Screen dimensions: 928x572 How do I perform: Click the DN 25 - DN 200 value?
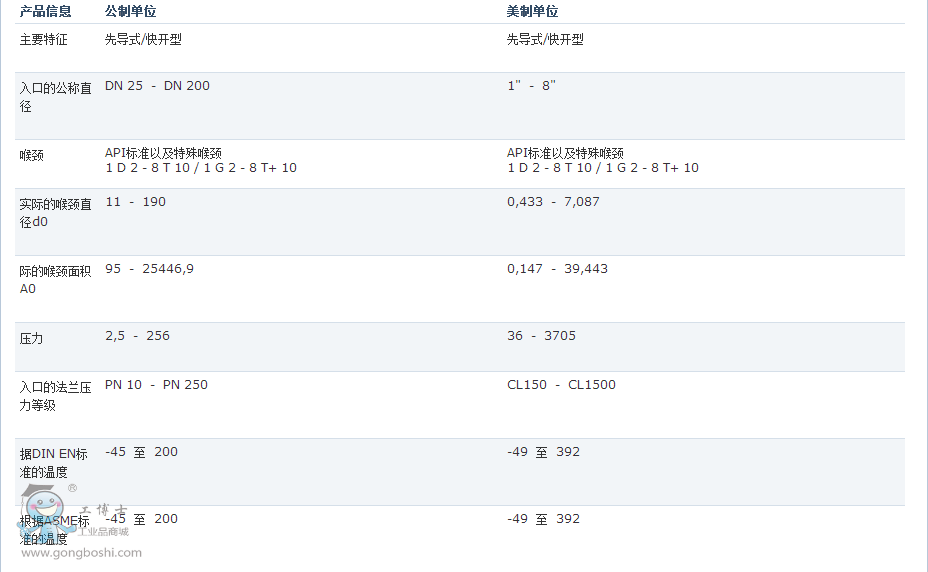157,86
